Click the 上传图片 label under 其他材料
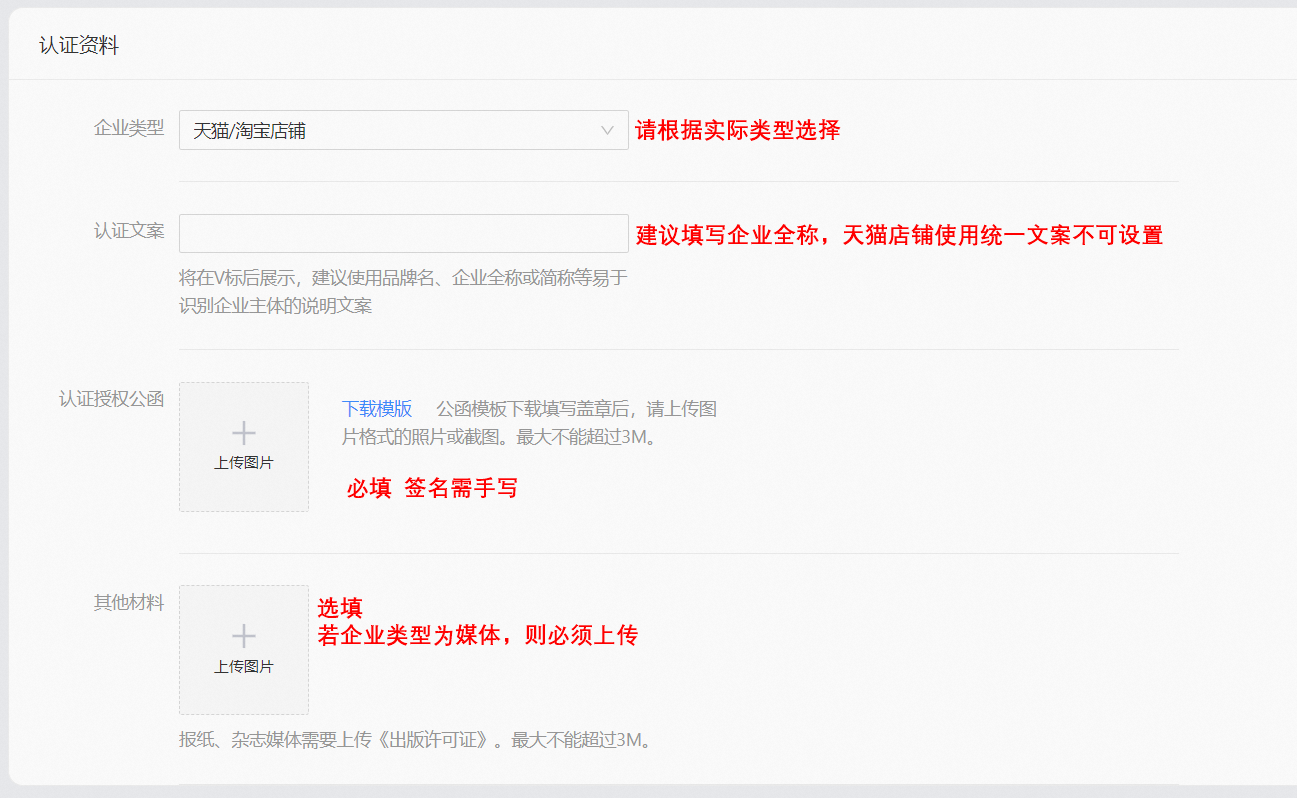This screenshot has height=798, width=1297. tap(244, 667)
